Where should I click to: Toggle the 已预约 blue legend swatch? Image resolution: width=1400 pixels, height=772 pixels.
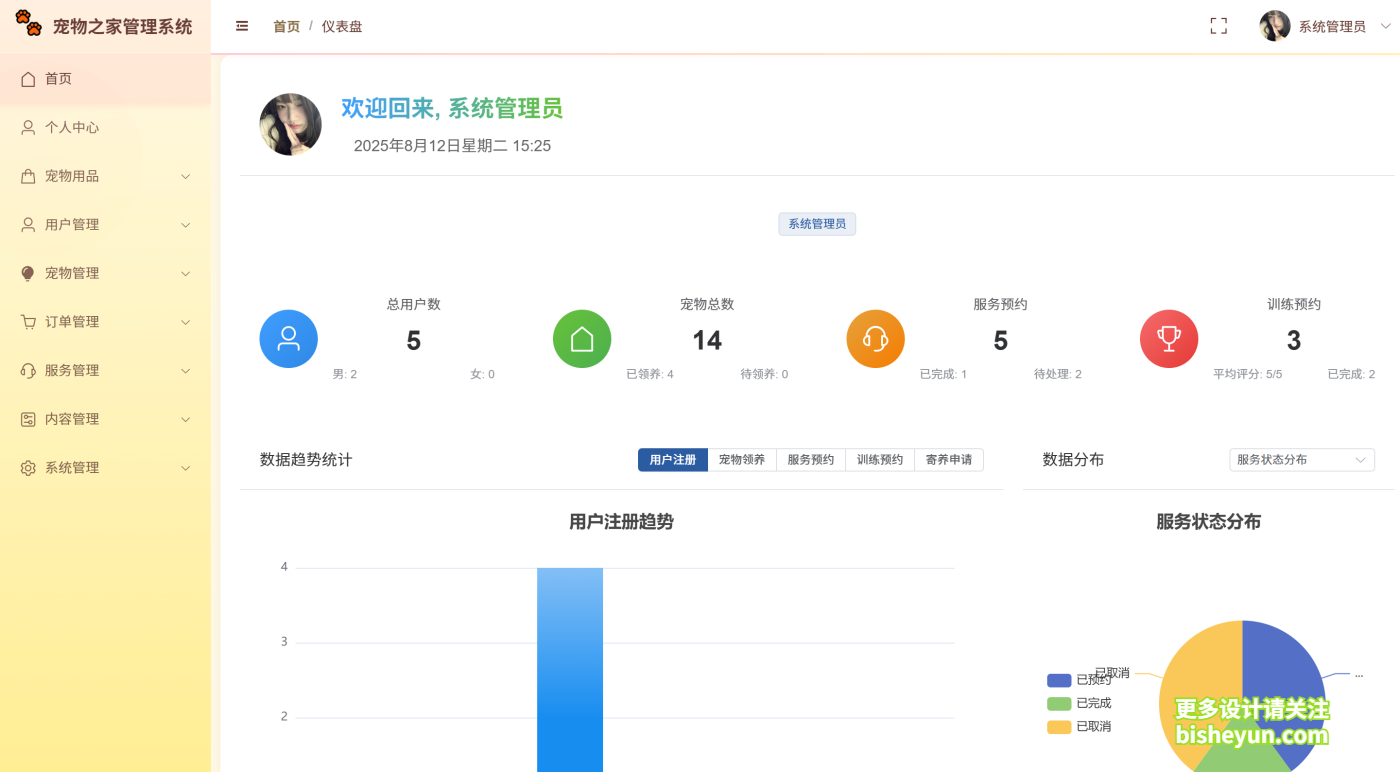[x=1059, y=680]
